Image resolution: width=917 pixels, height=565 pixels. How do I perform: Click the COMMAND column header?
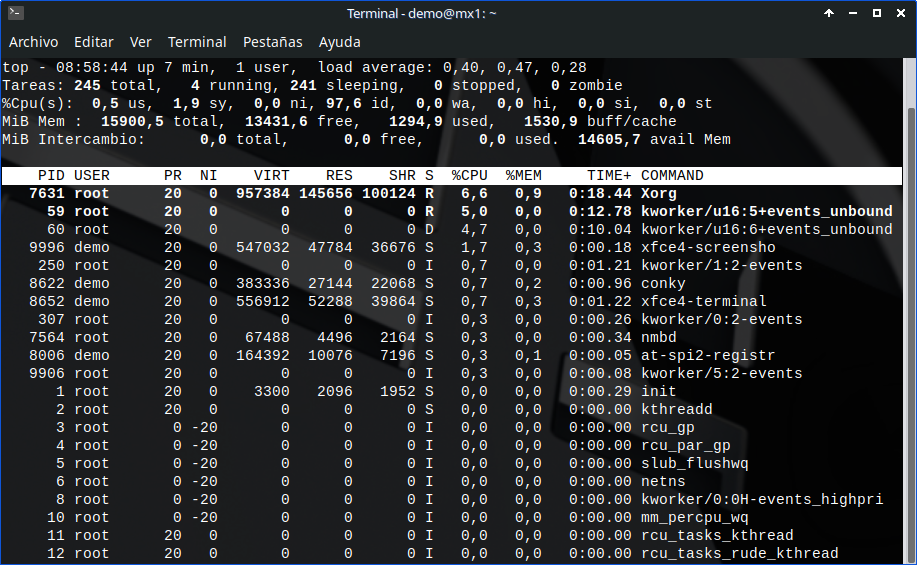672,175
